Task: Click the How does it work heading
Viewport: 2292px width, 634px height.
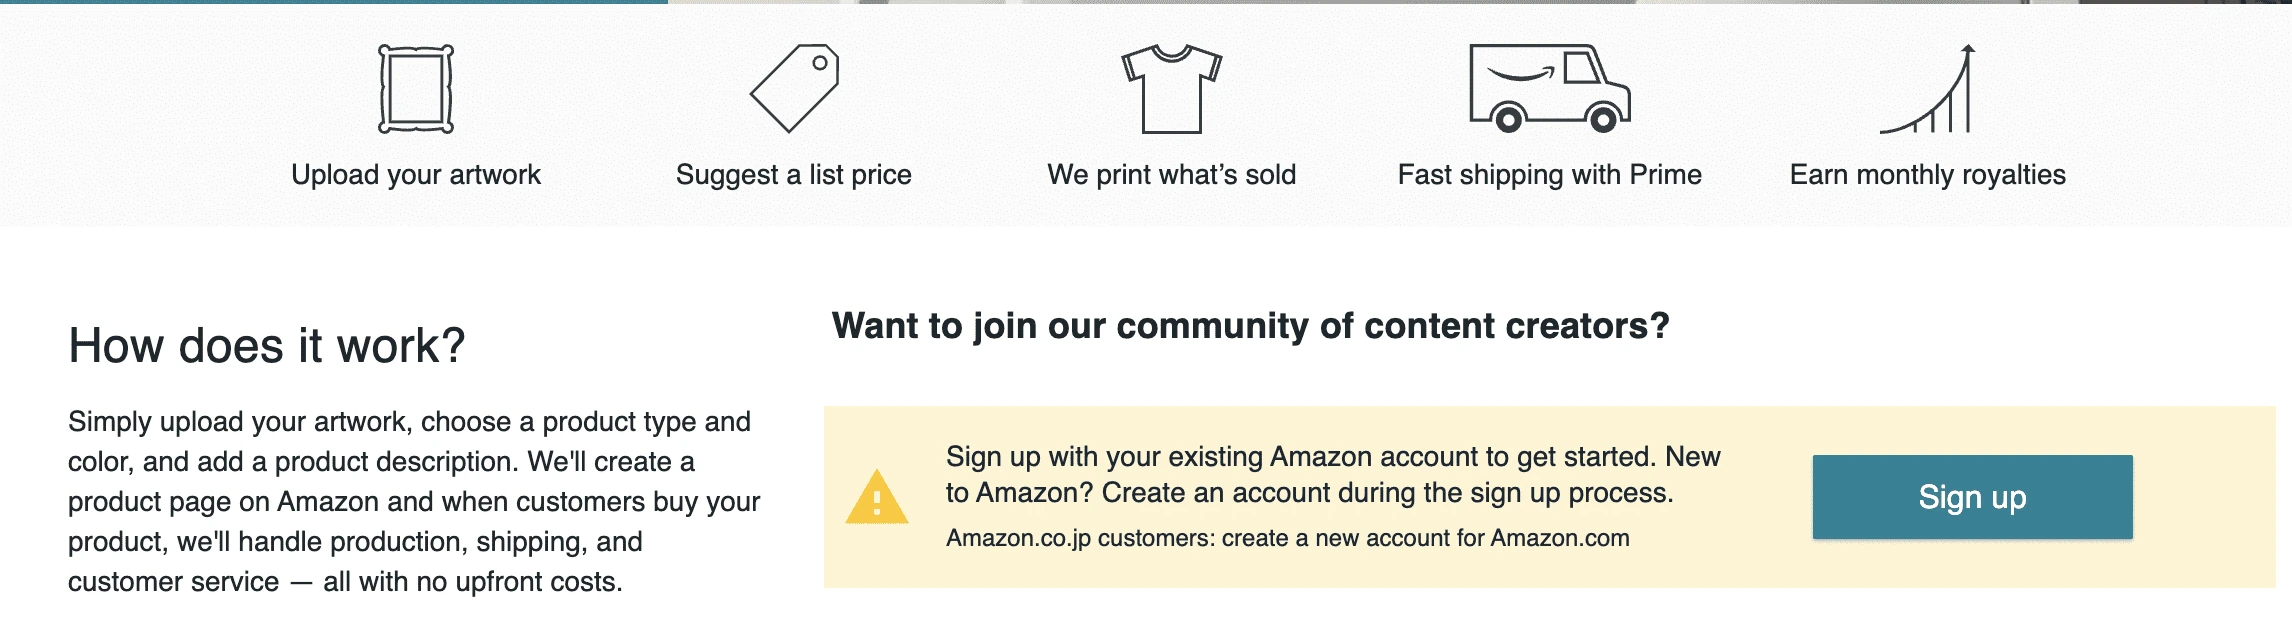Action: (x=267, y=344)
